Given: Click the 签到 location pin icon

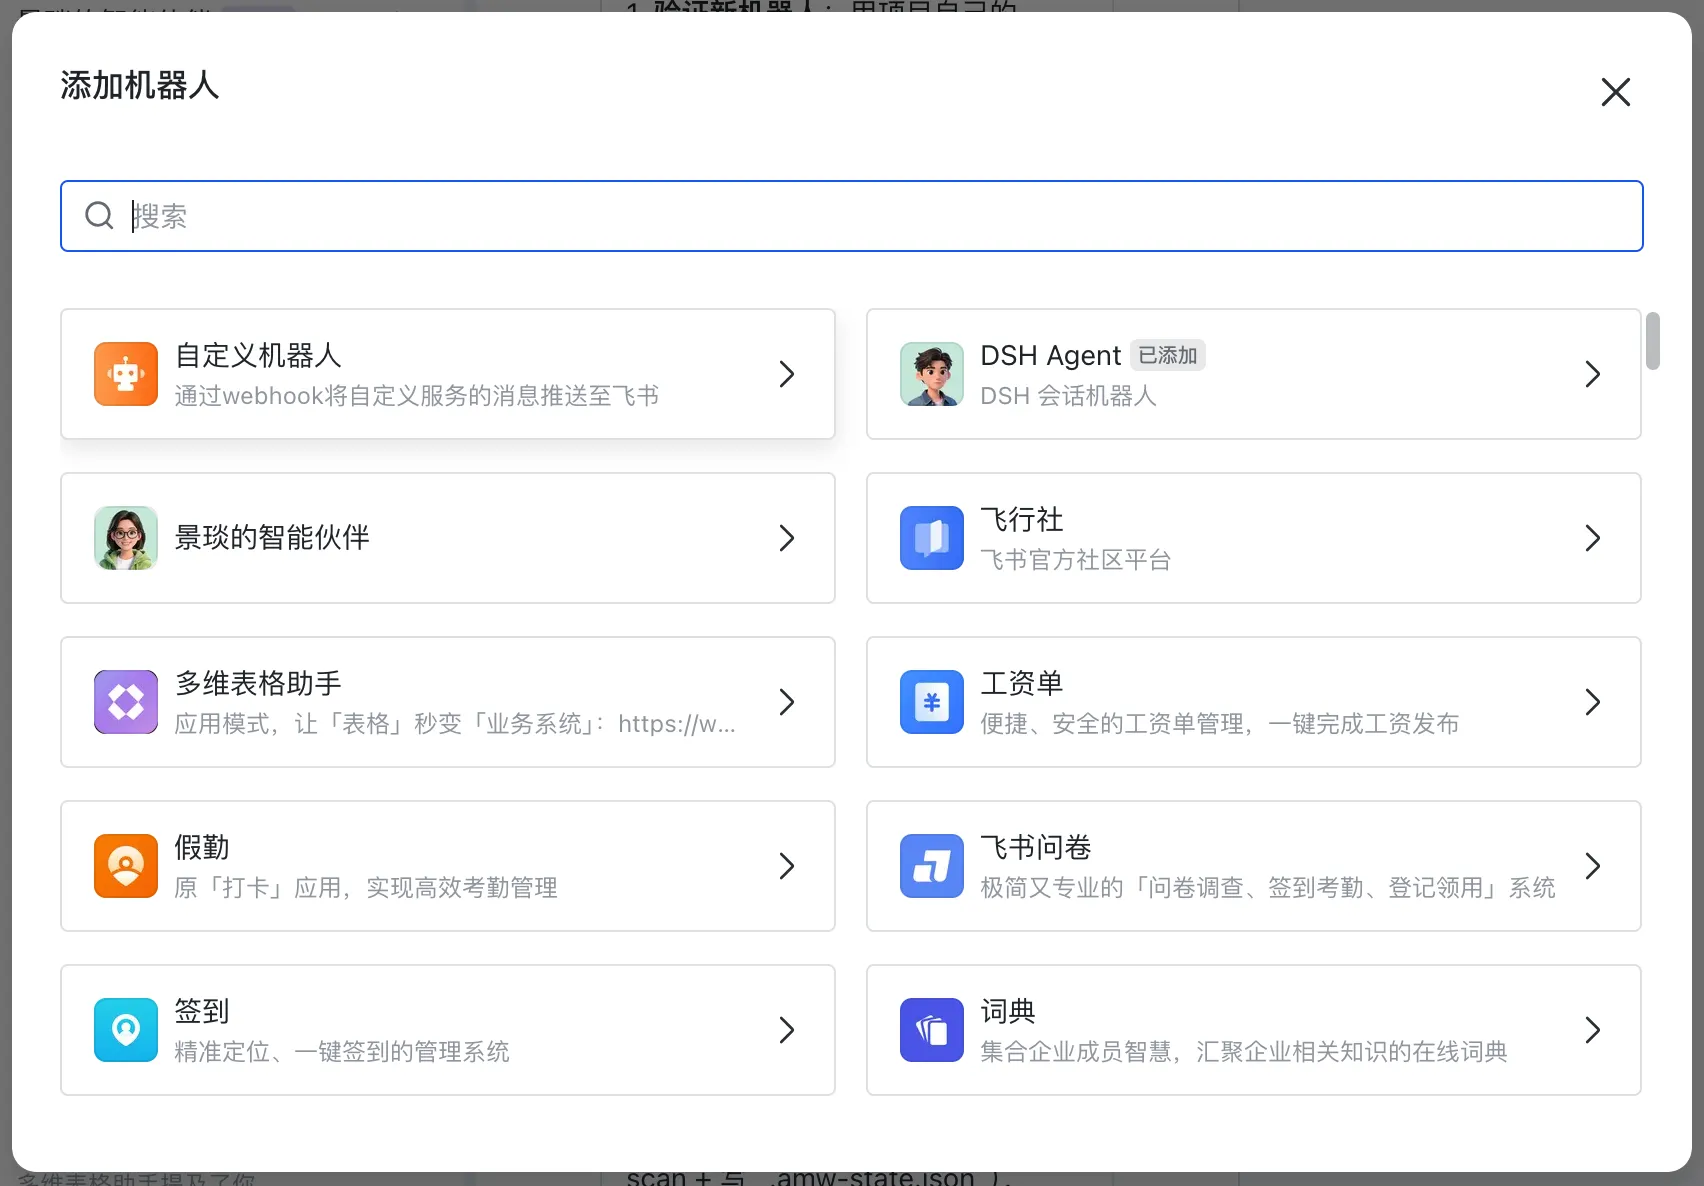Looking at the screenshot, I should point(126,1030).
